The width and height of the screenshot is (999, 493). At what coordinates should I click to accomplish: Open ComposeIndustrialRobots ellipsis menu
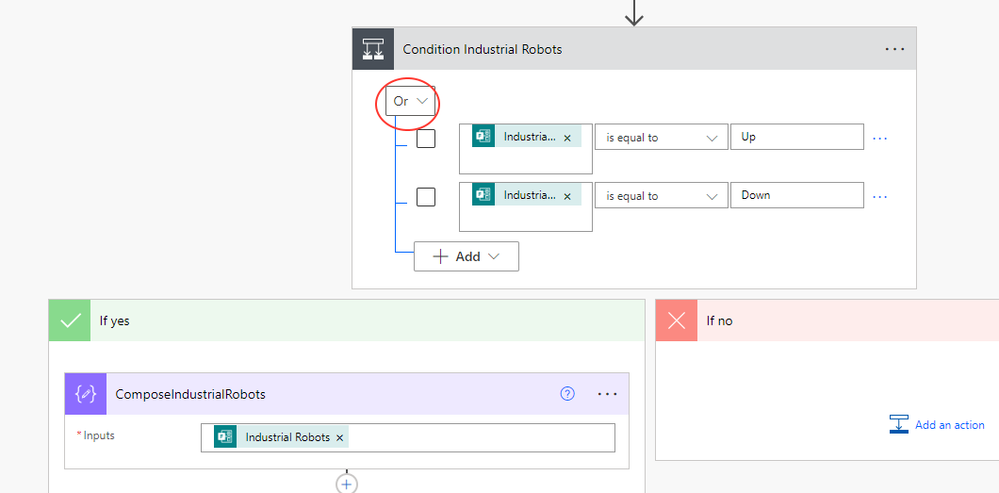click(607, 394)
